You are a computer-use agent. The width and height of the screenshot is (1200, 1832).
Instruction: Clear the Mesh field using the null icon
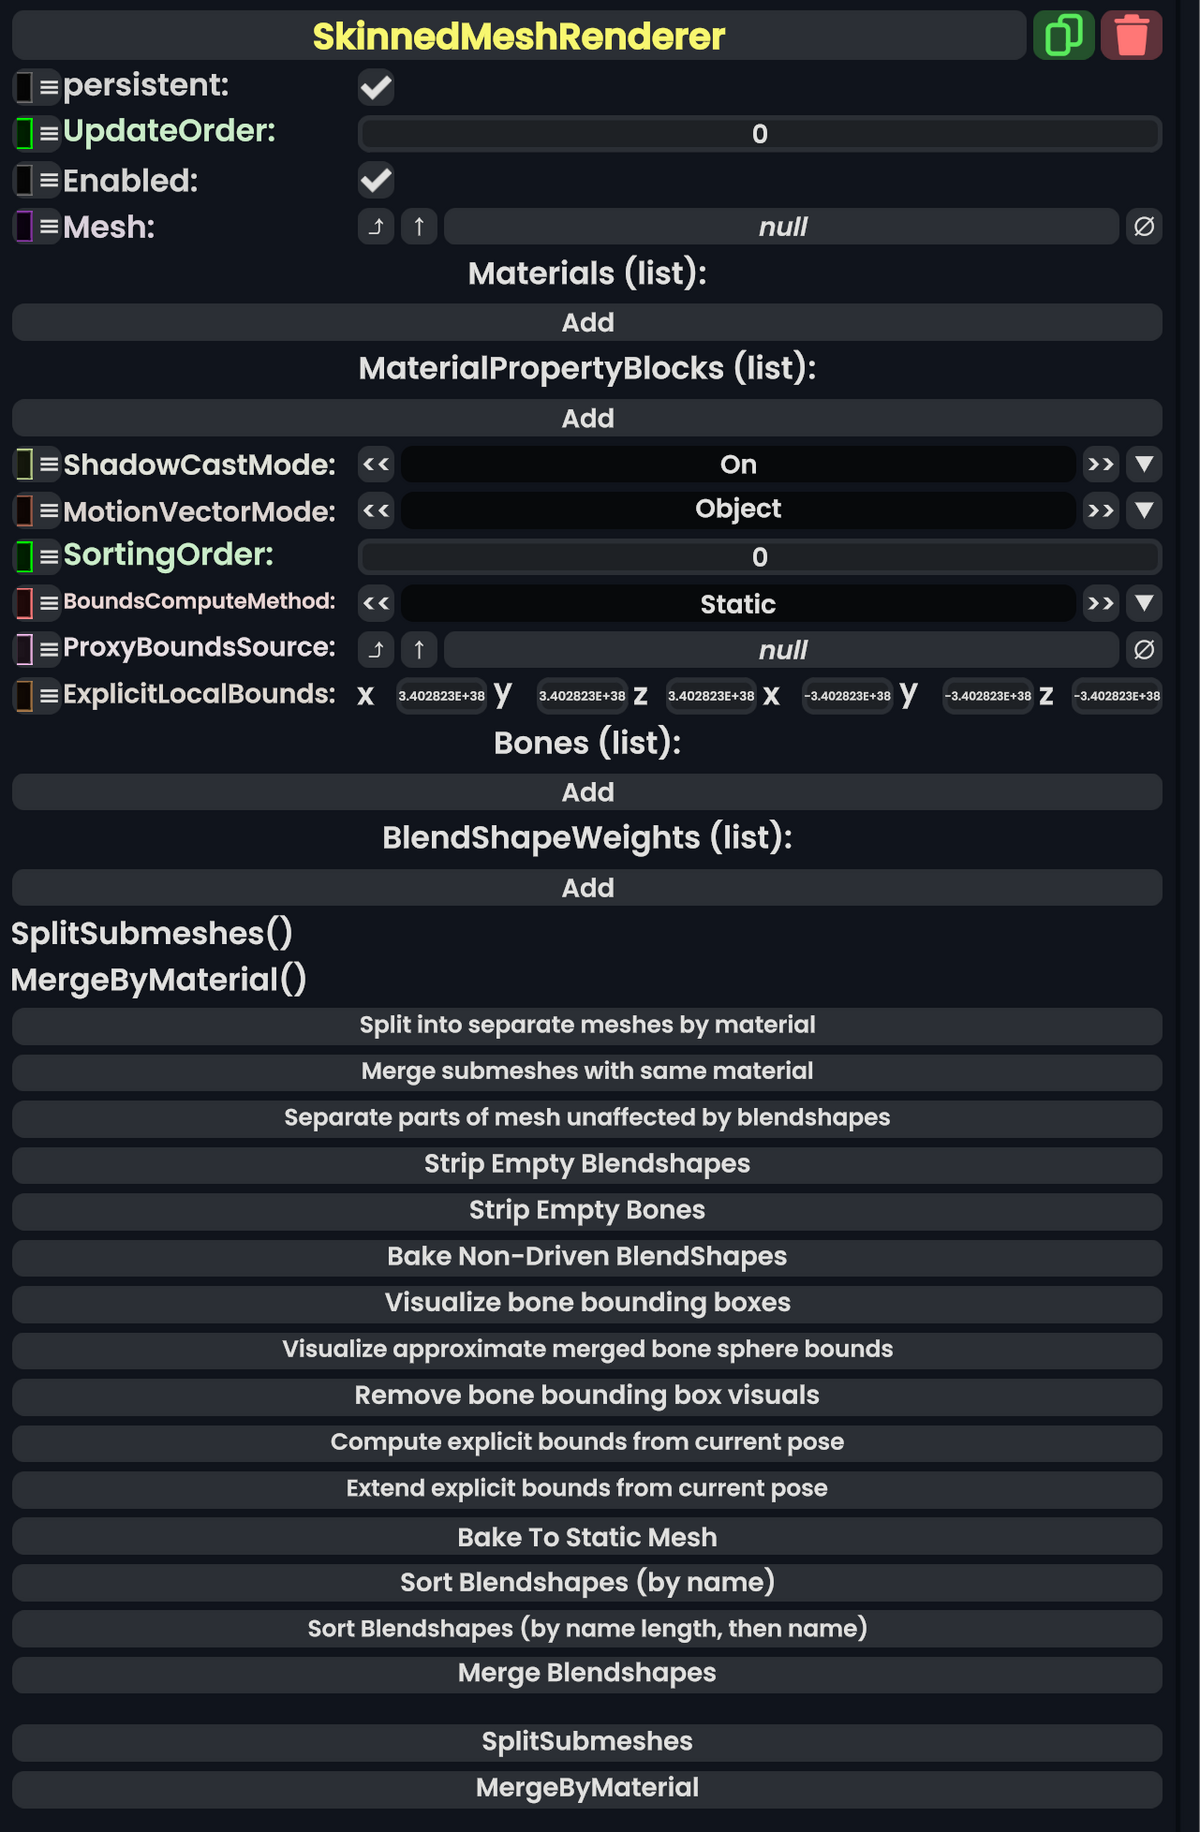[x=1143, y=227]
